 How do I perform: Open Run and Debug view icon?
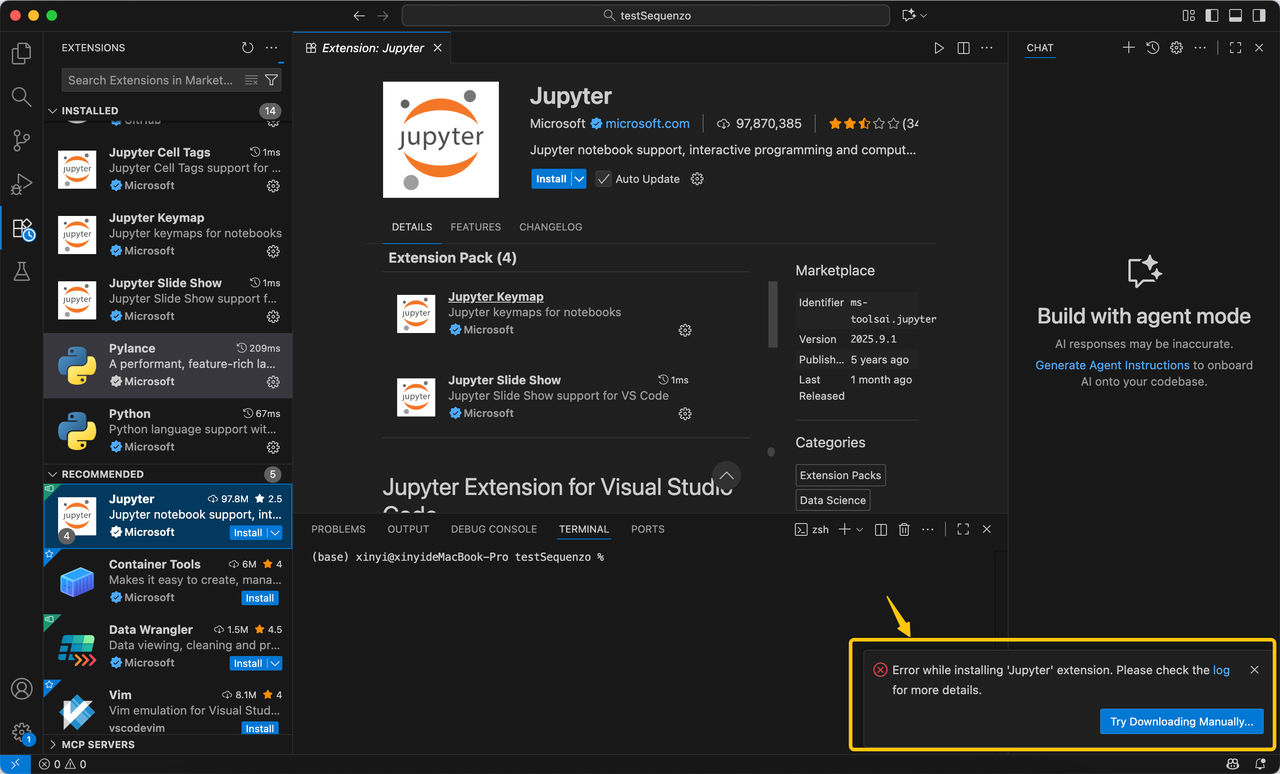21,184
